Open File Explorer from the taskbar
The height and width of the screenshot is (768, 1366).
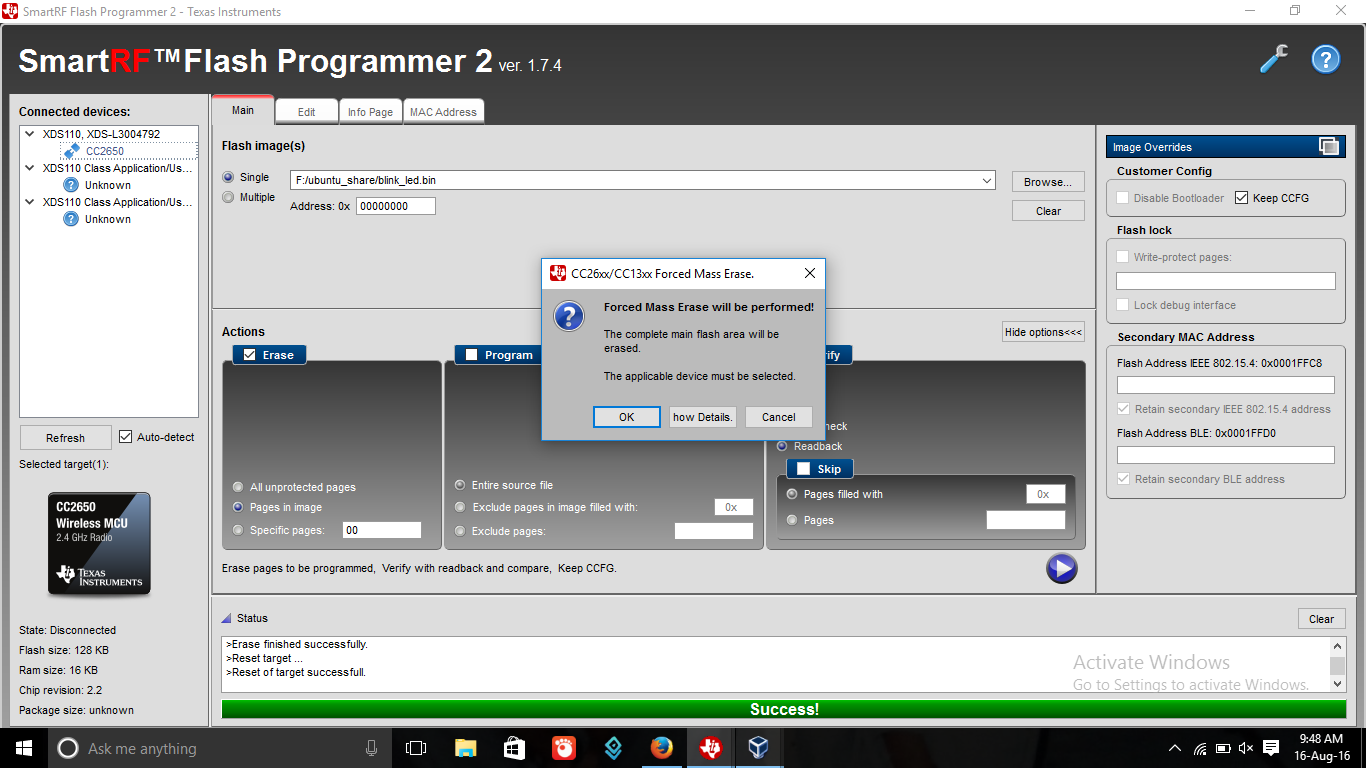[465, 748]
